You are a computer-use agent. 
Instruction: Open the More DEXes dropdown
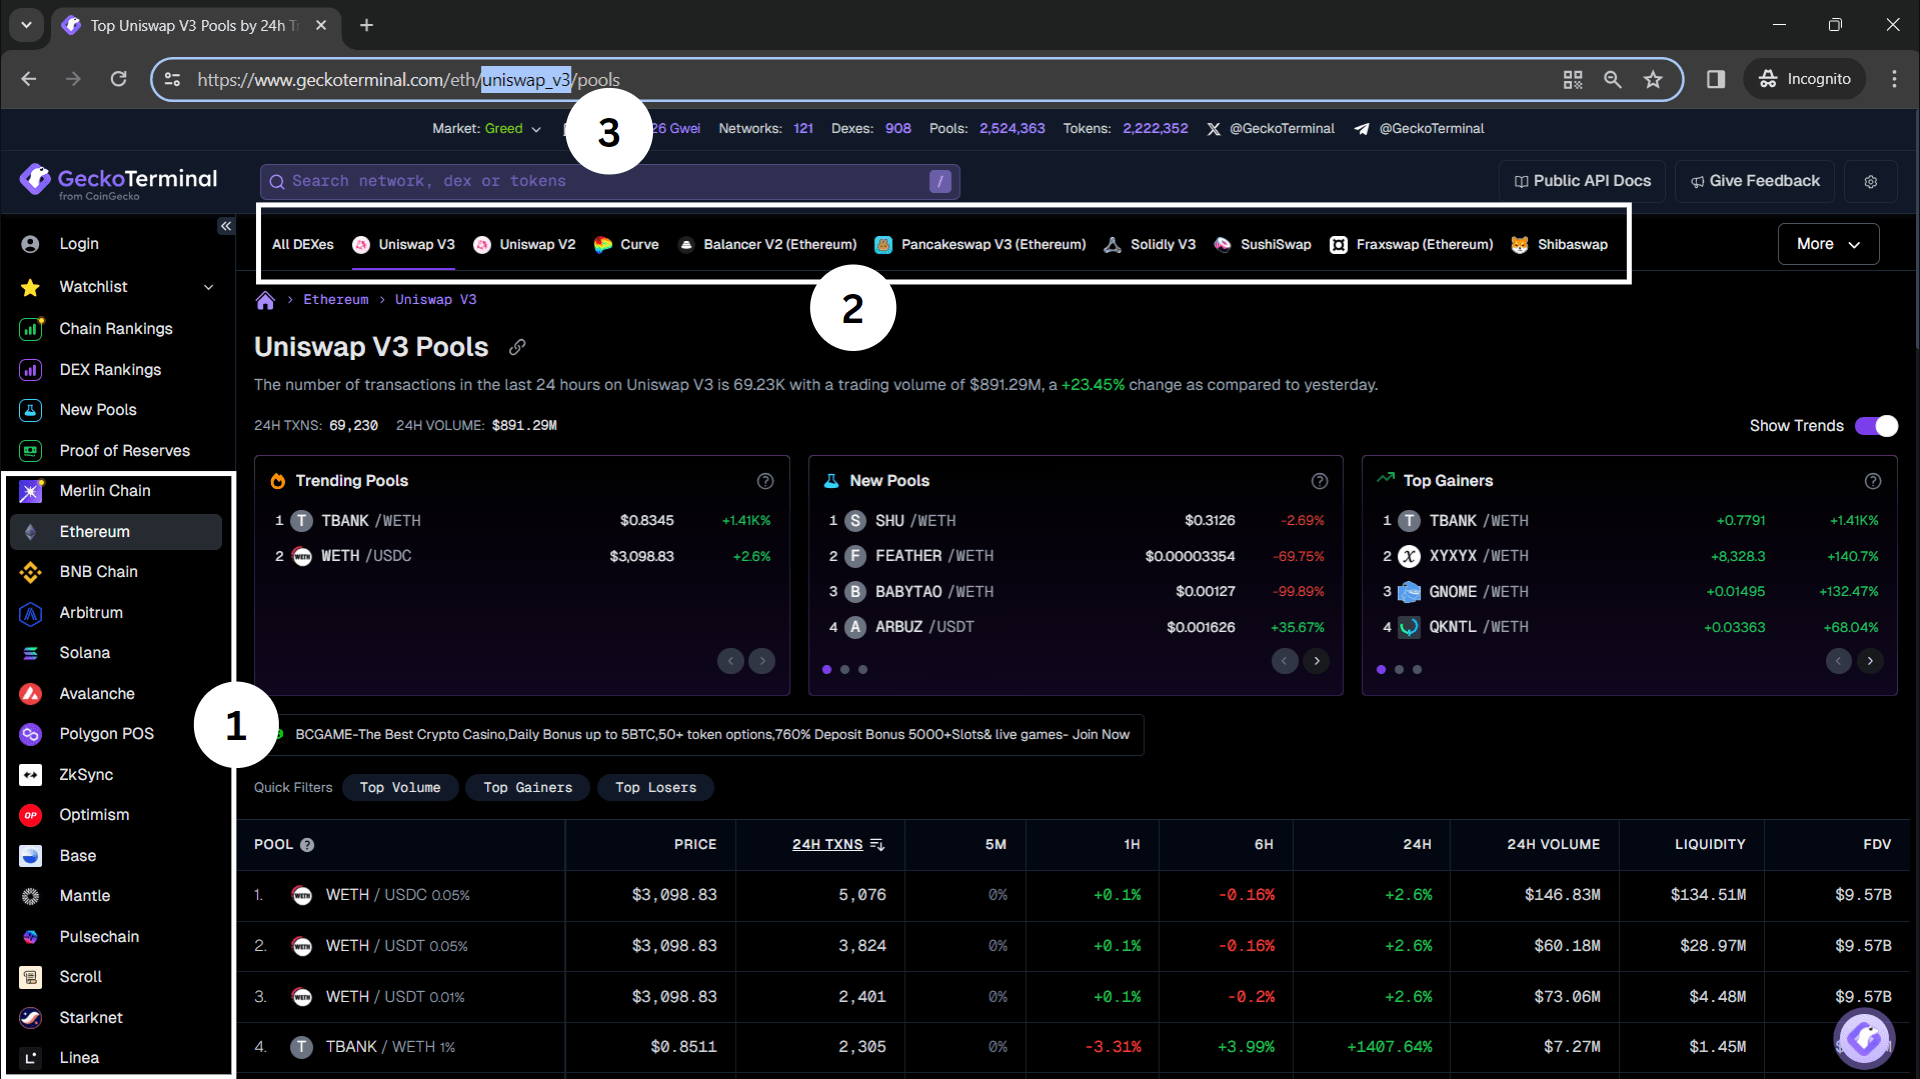1828,244
